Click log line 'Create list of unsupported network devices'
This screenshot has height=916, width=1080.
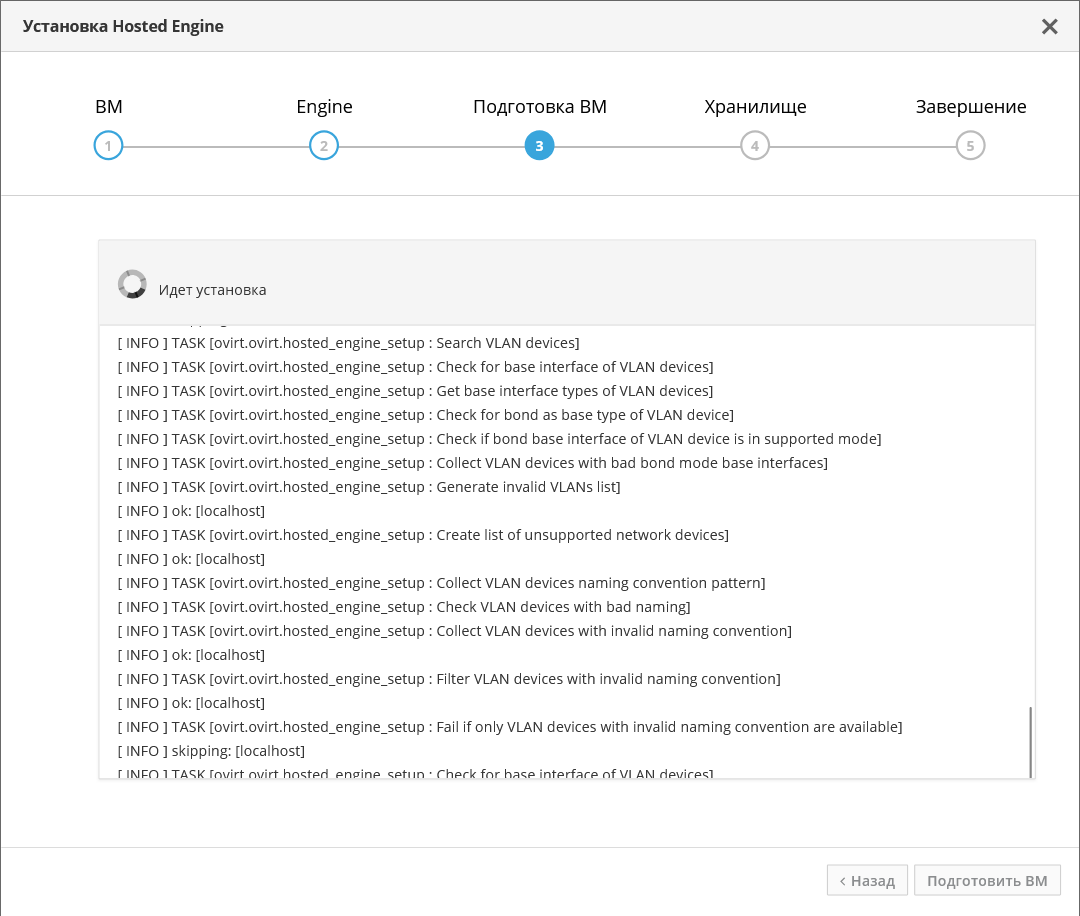[423, 535]
